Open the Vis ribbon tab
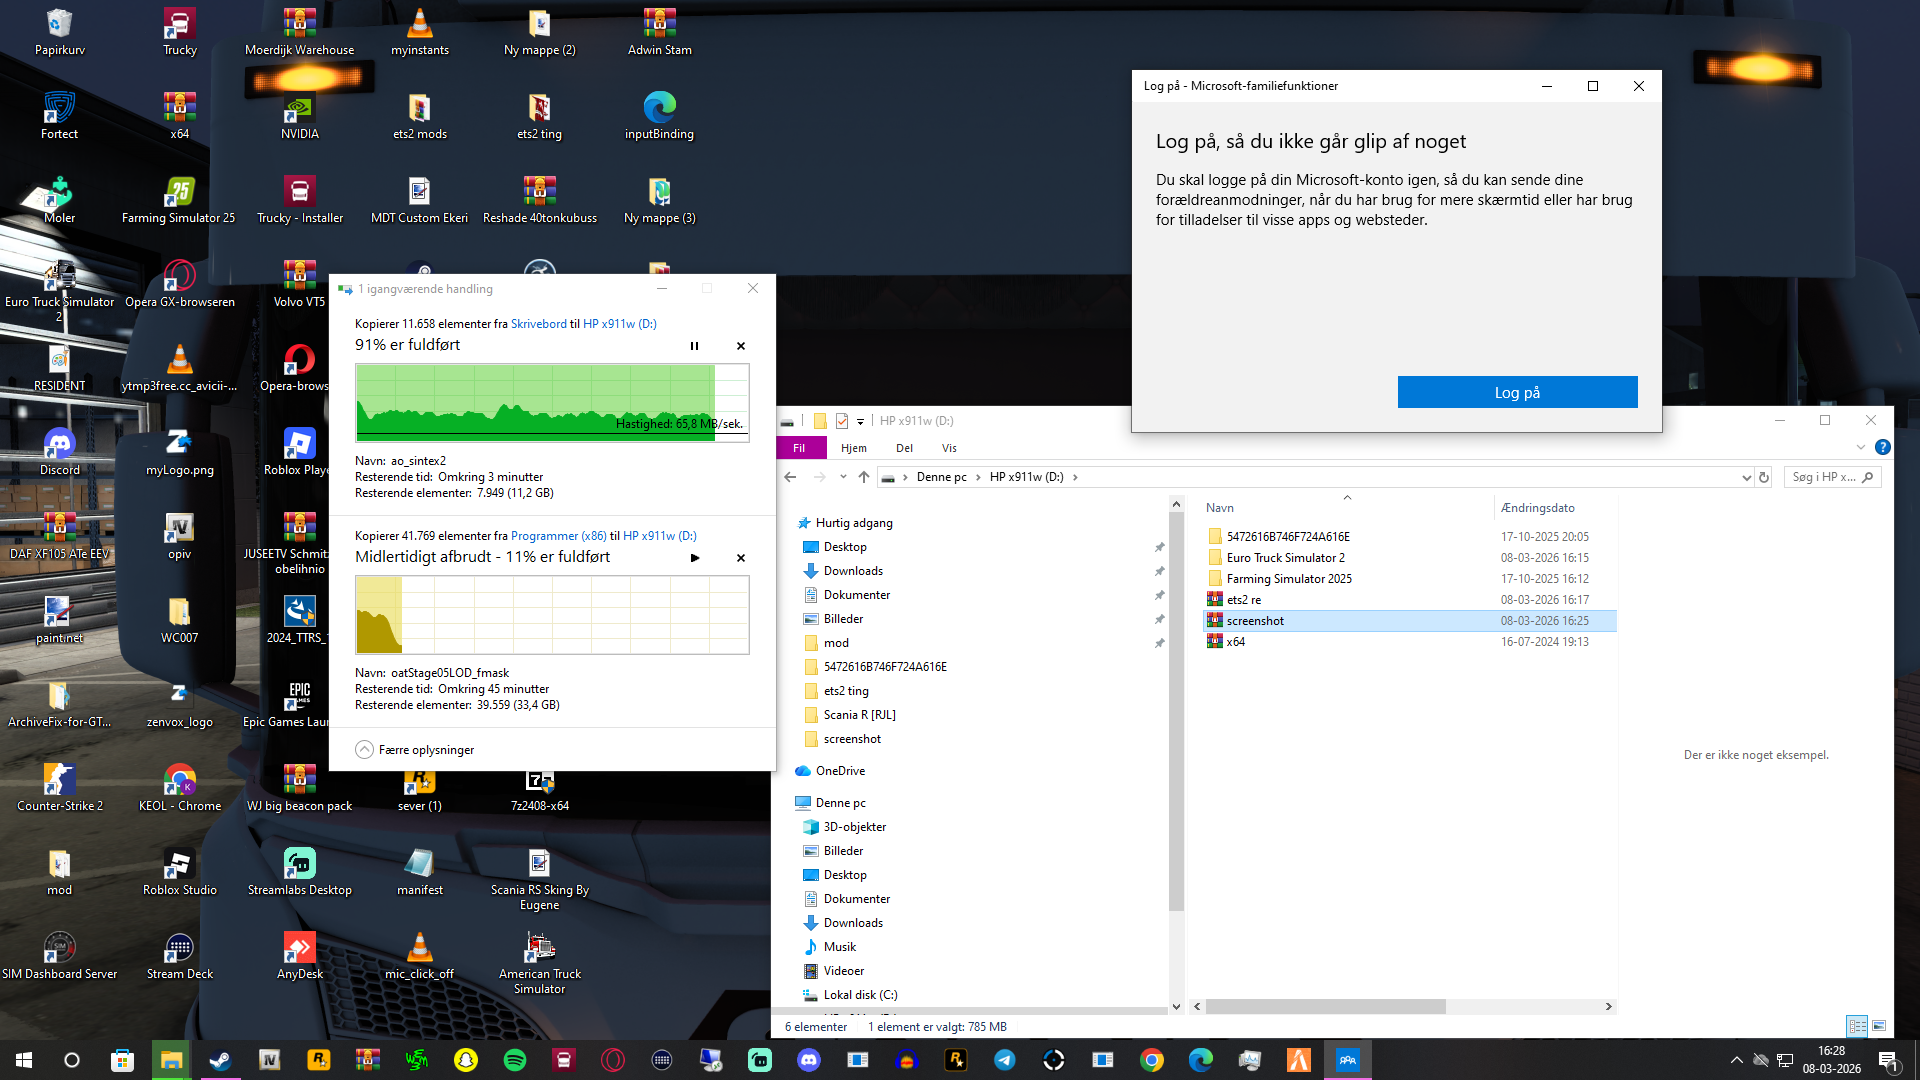Viewport: 1920px width, 1080px height. point(949,448)
